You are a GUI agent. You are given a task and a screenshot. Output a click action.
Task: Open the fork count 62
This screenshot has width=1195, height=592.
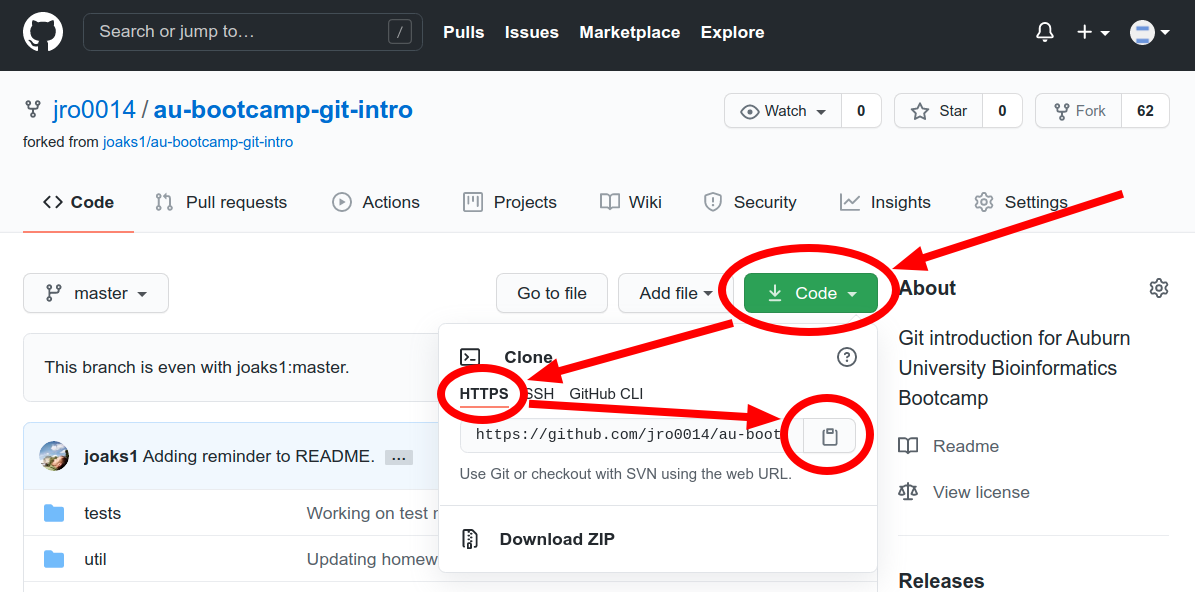pos(1145,111)
